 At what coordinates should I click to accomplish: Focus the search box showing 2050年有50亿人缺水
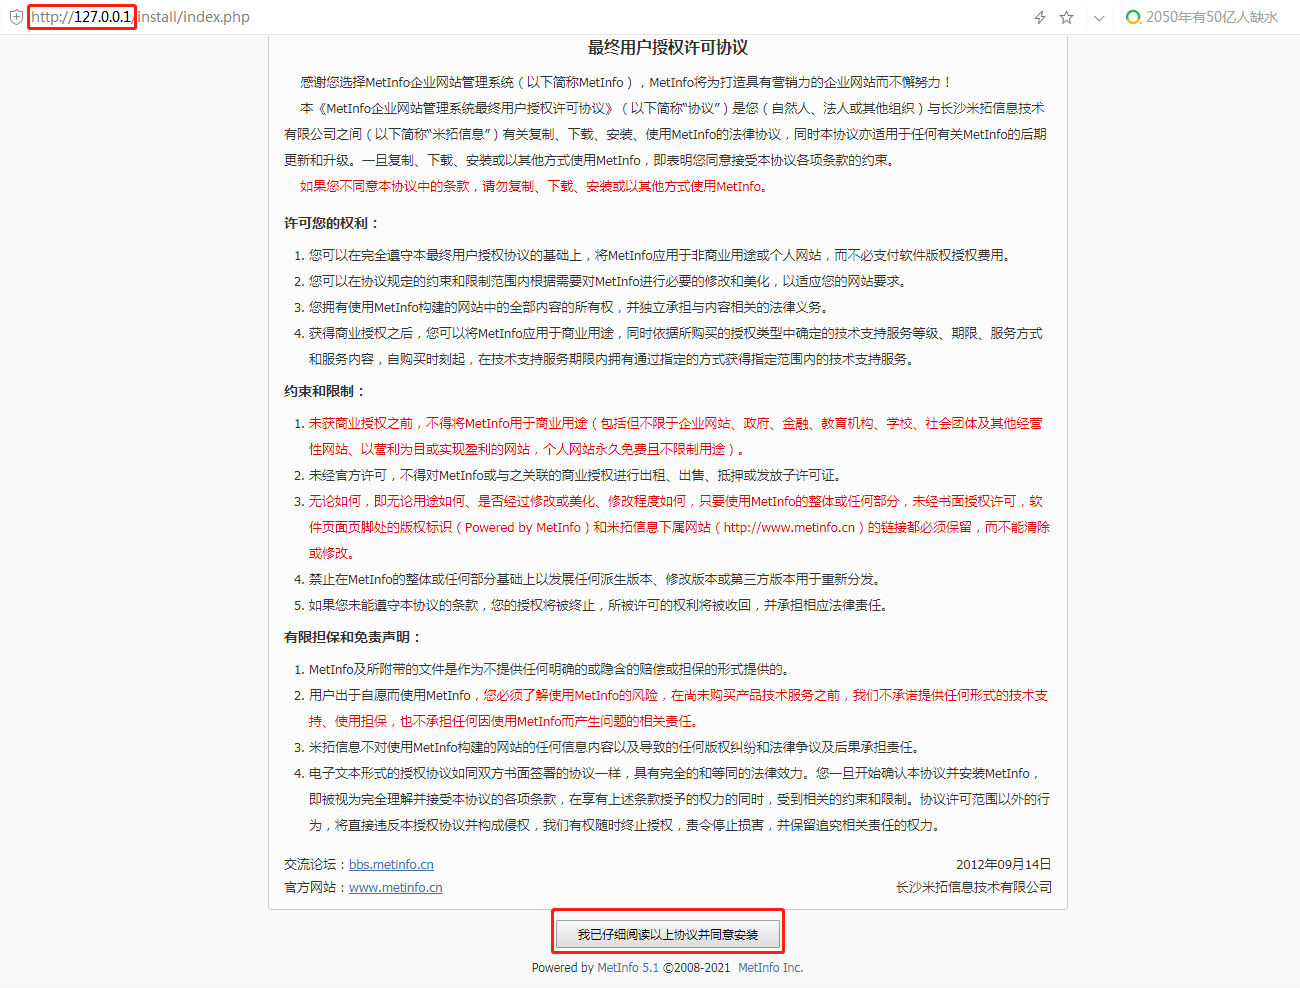1212,17
